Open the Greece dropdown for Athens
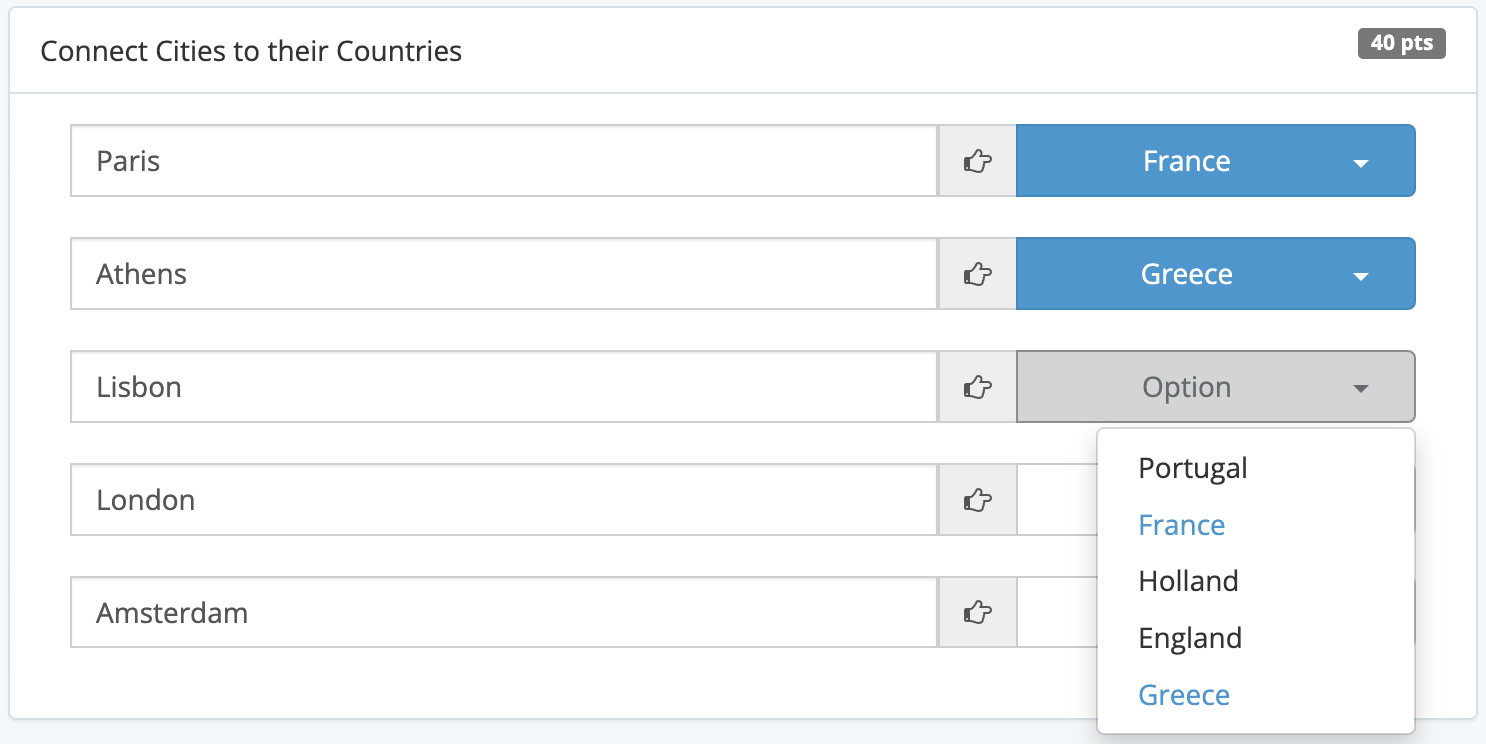This screenshot has width=1486, height=744. pos(1215,274)
